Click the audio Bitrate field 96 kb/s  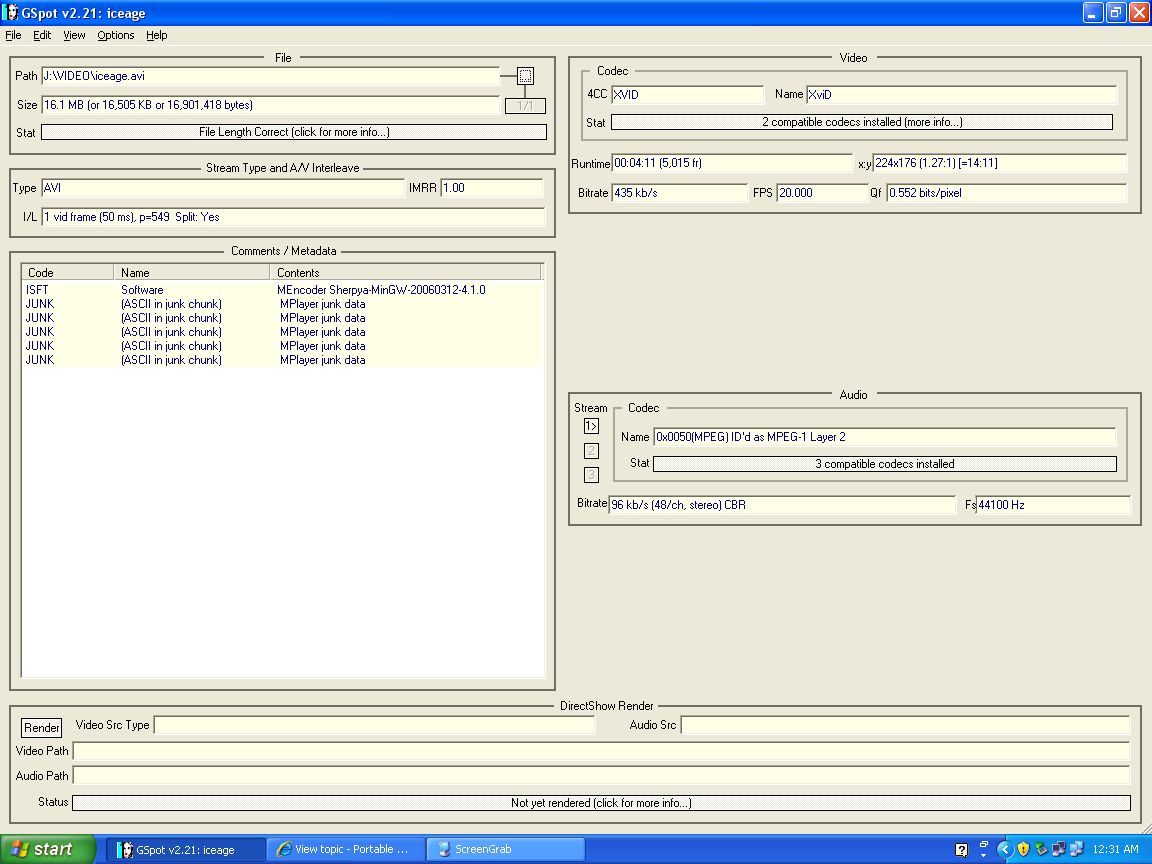(782, 505)
